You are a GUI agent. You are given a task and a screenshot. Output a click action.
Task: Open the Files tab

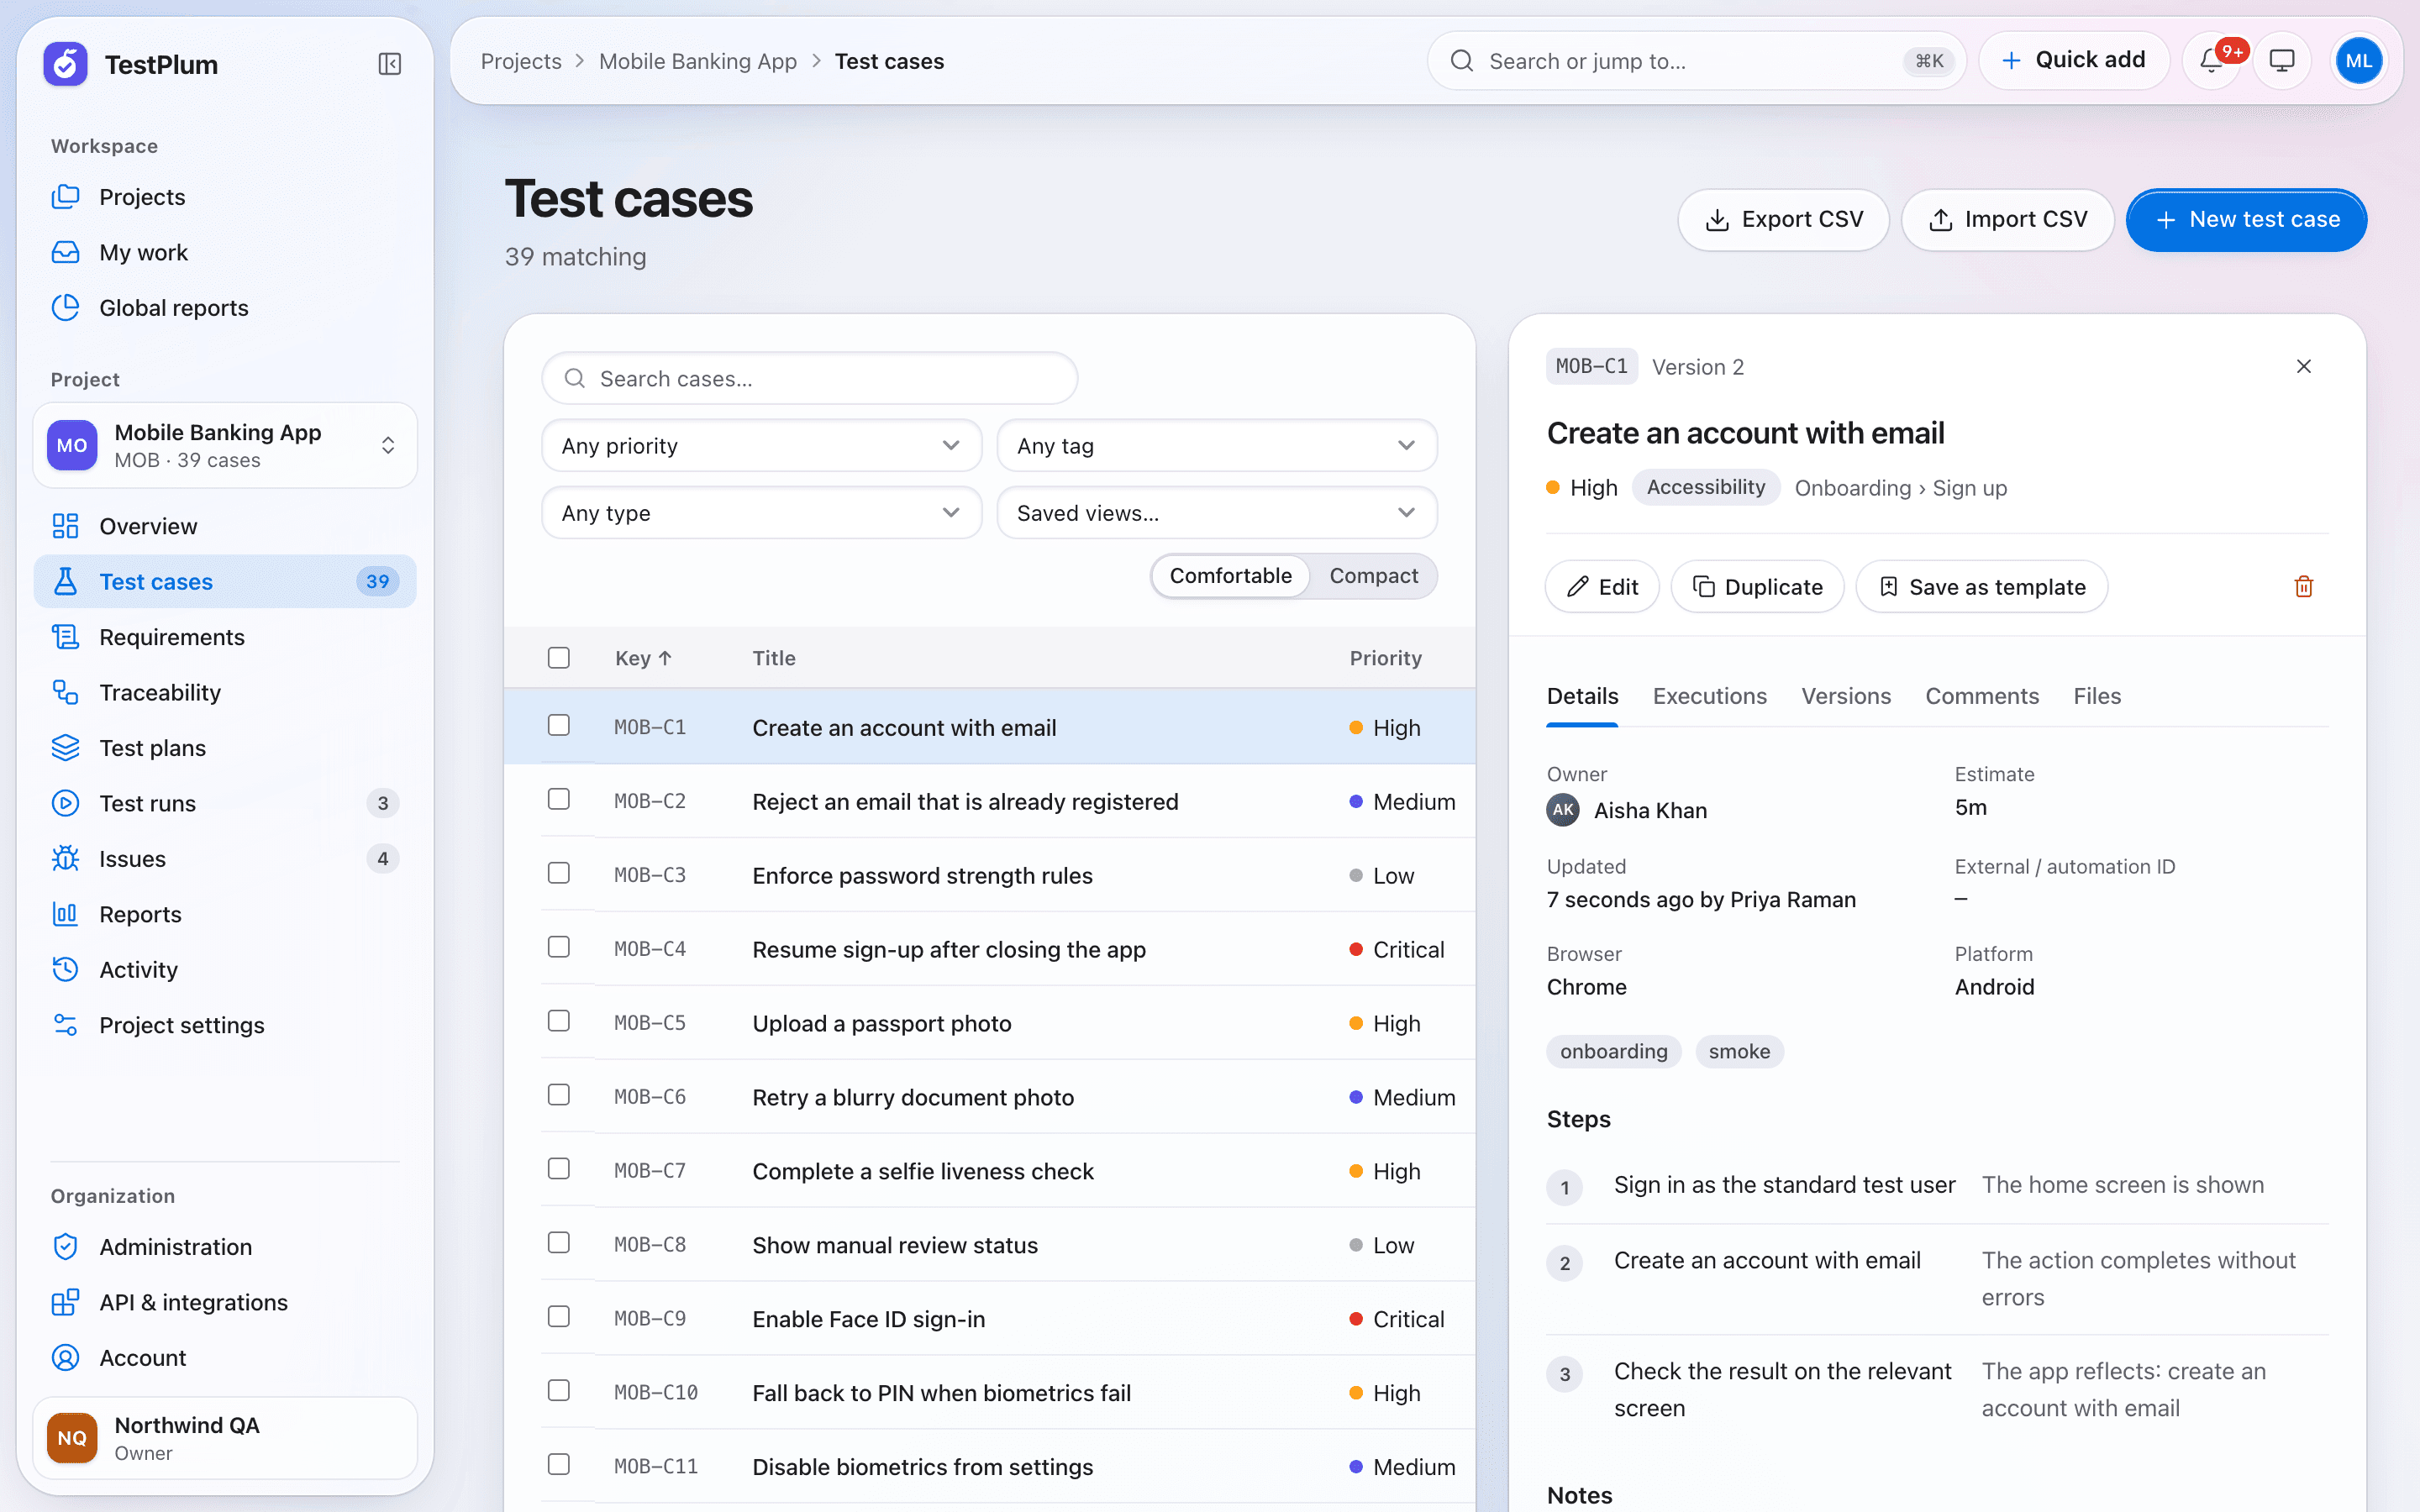click(2097, 696)
